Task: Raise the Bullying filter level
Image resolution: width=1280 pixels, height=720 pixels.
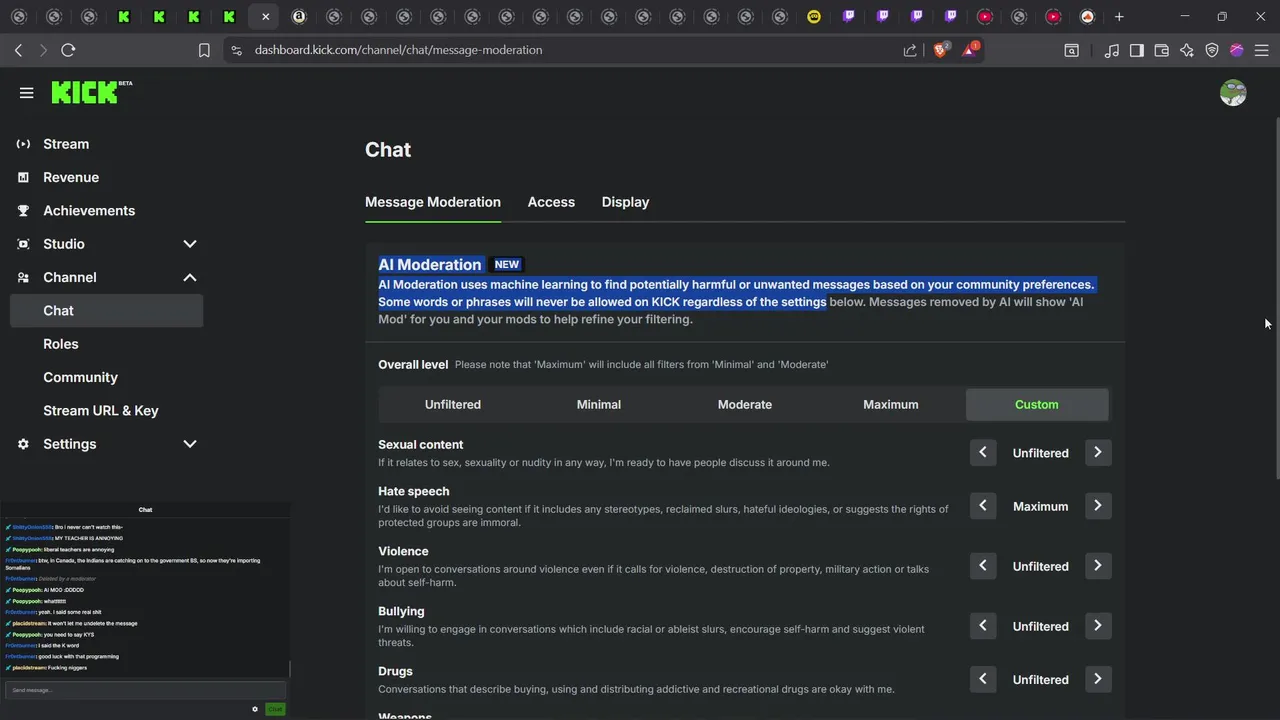Action: point(1097,626)
